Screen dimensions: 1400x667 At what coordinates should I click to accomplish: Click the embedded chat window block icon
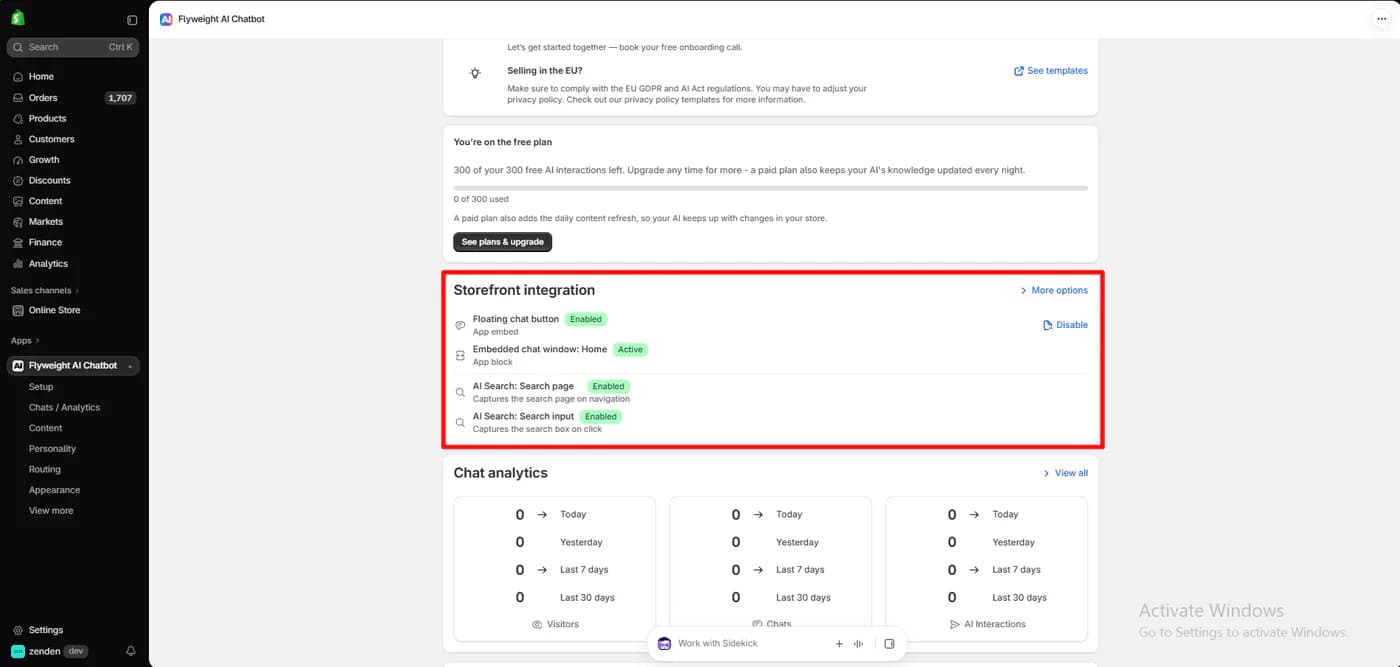(460, 355)
